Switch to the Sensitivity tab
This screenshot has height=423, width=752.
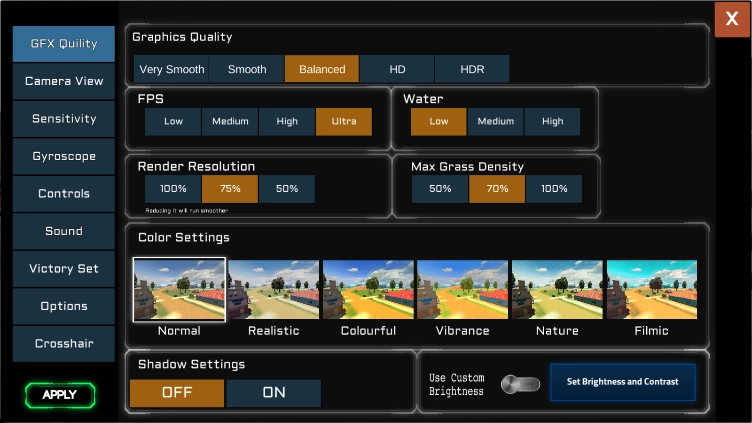[x=64, y=119]
